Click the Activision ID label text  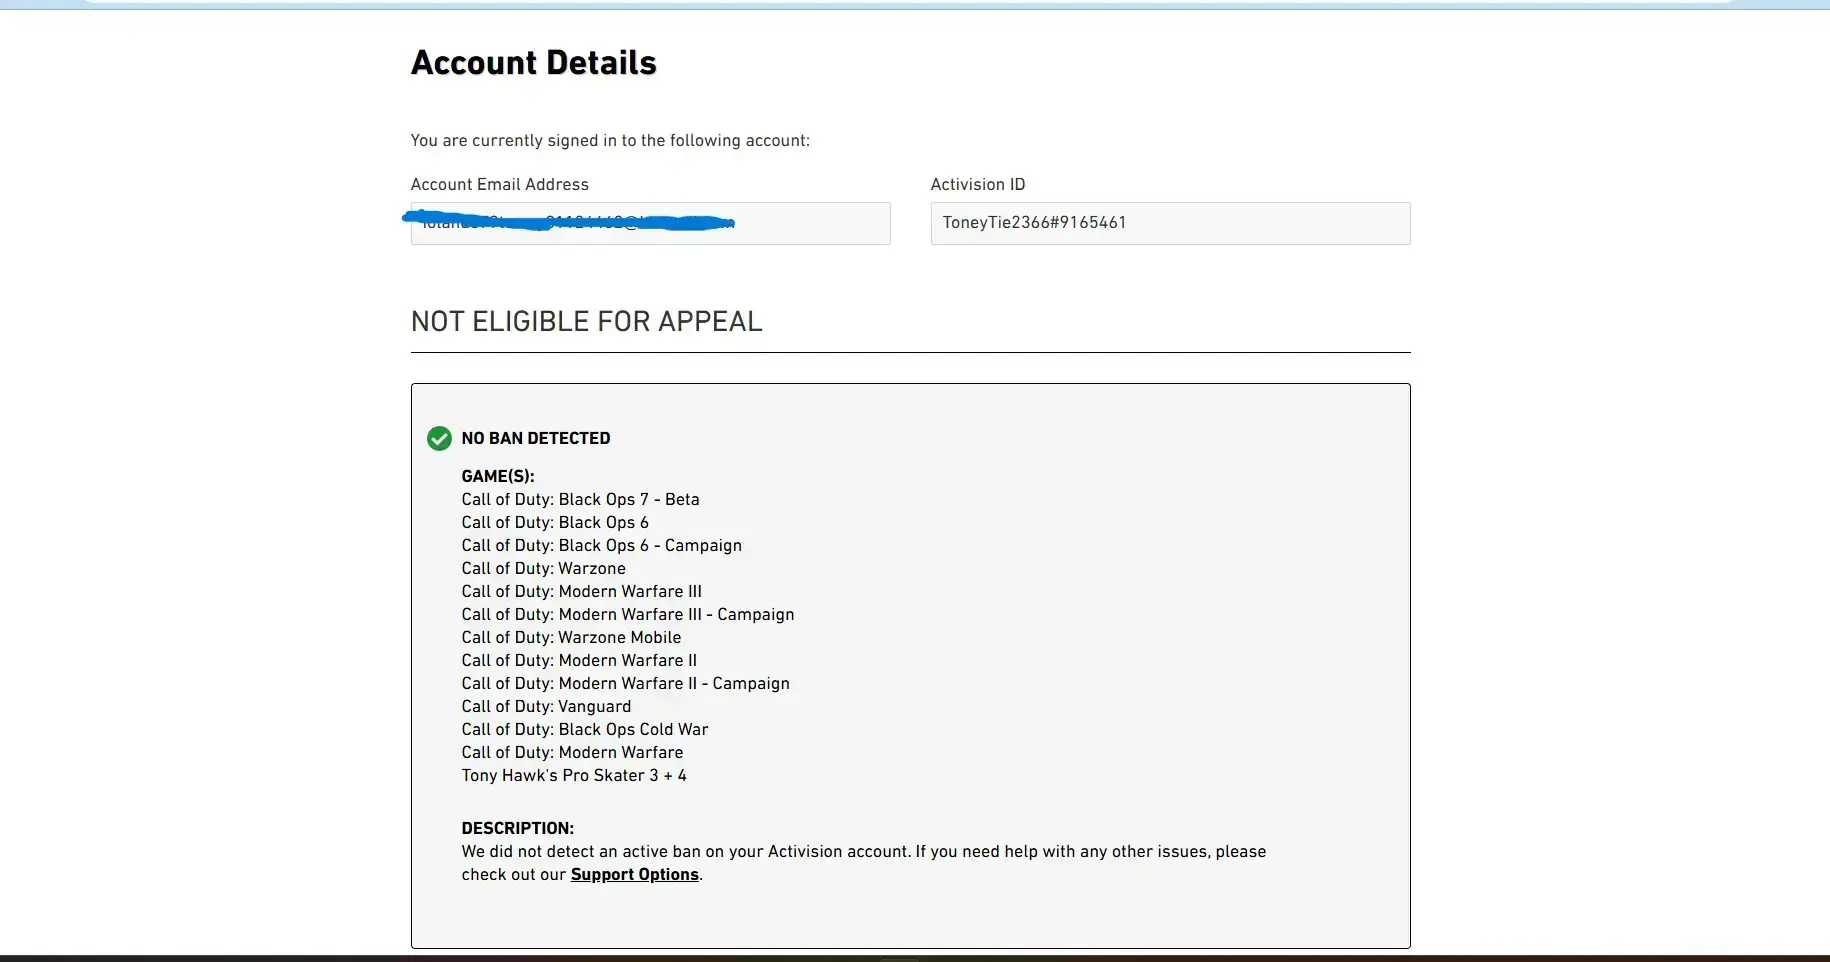(x=977, y=185)
